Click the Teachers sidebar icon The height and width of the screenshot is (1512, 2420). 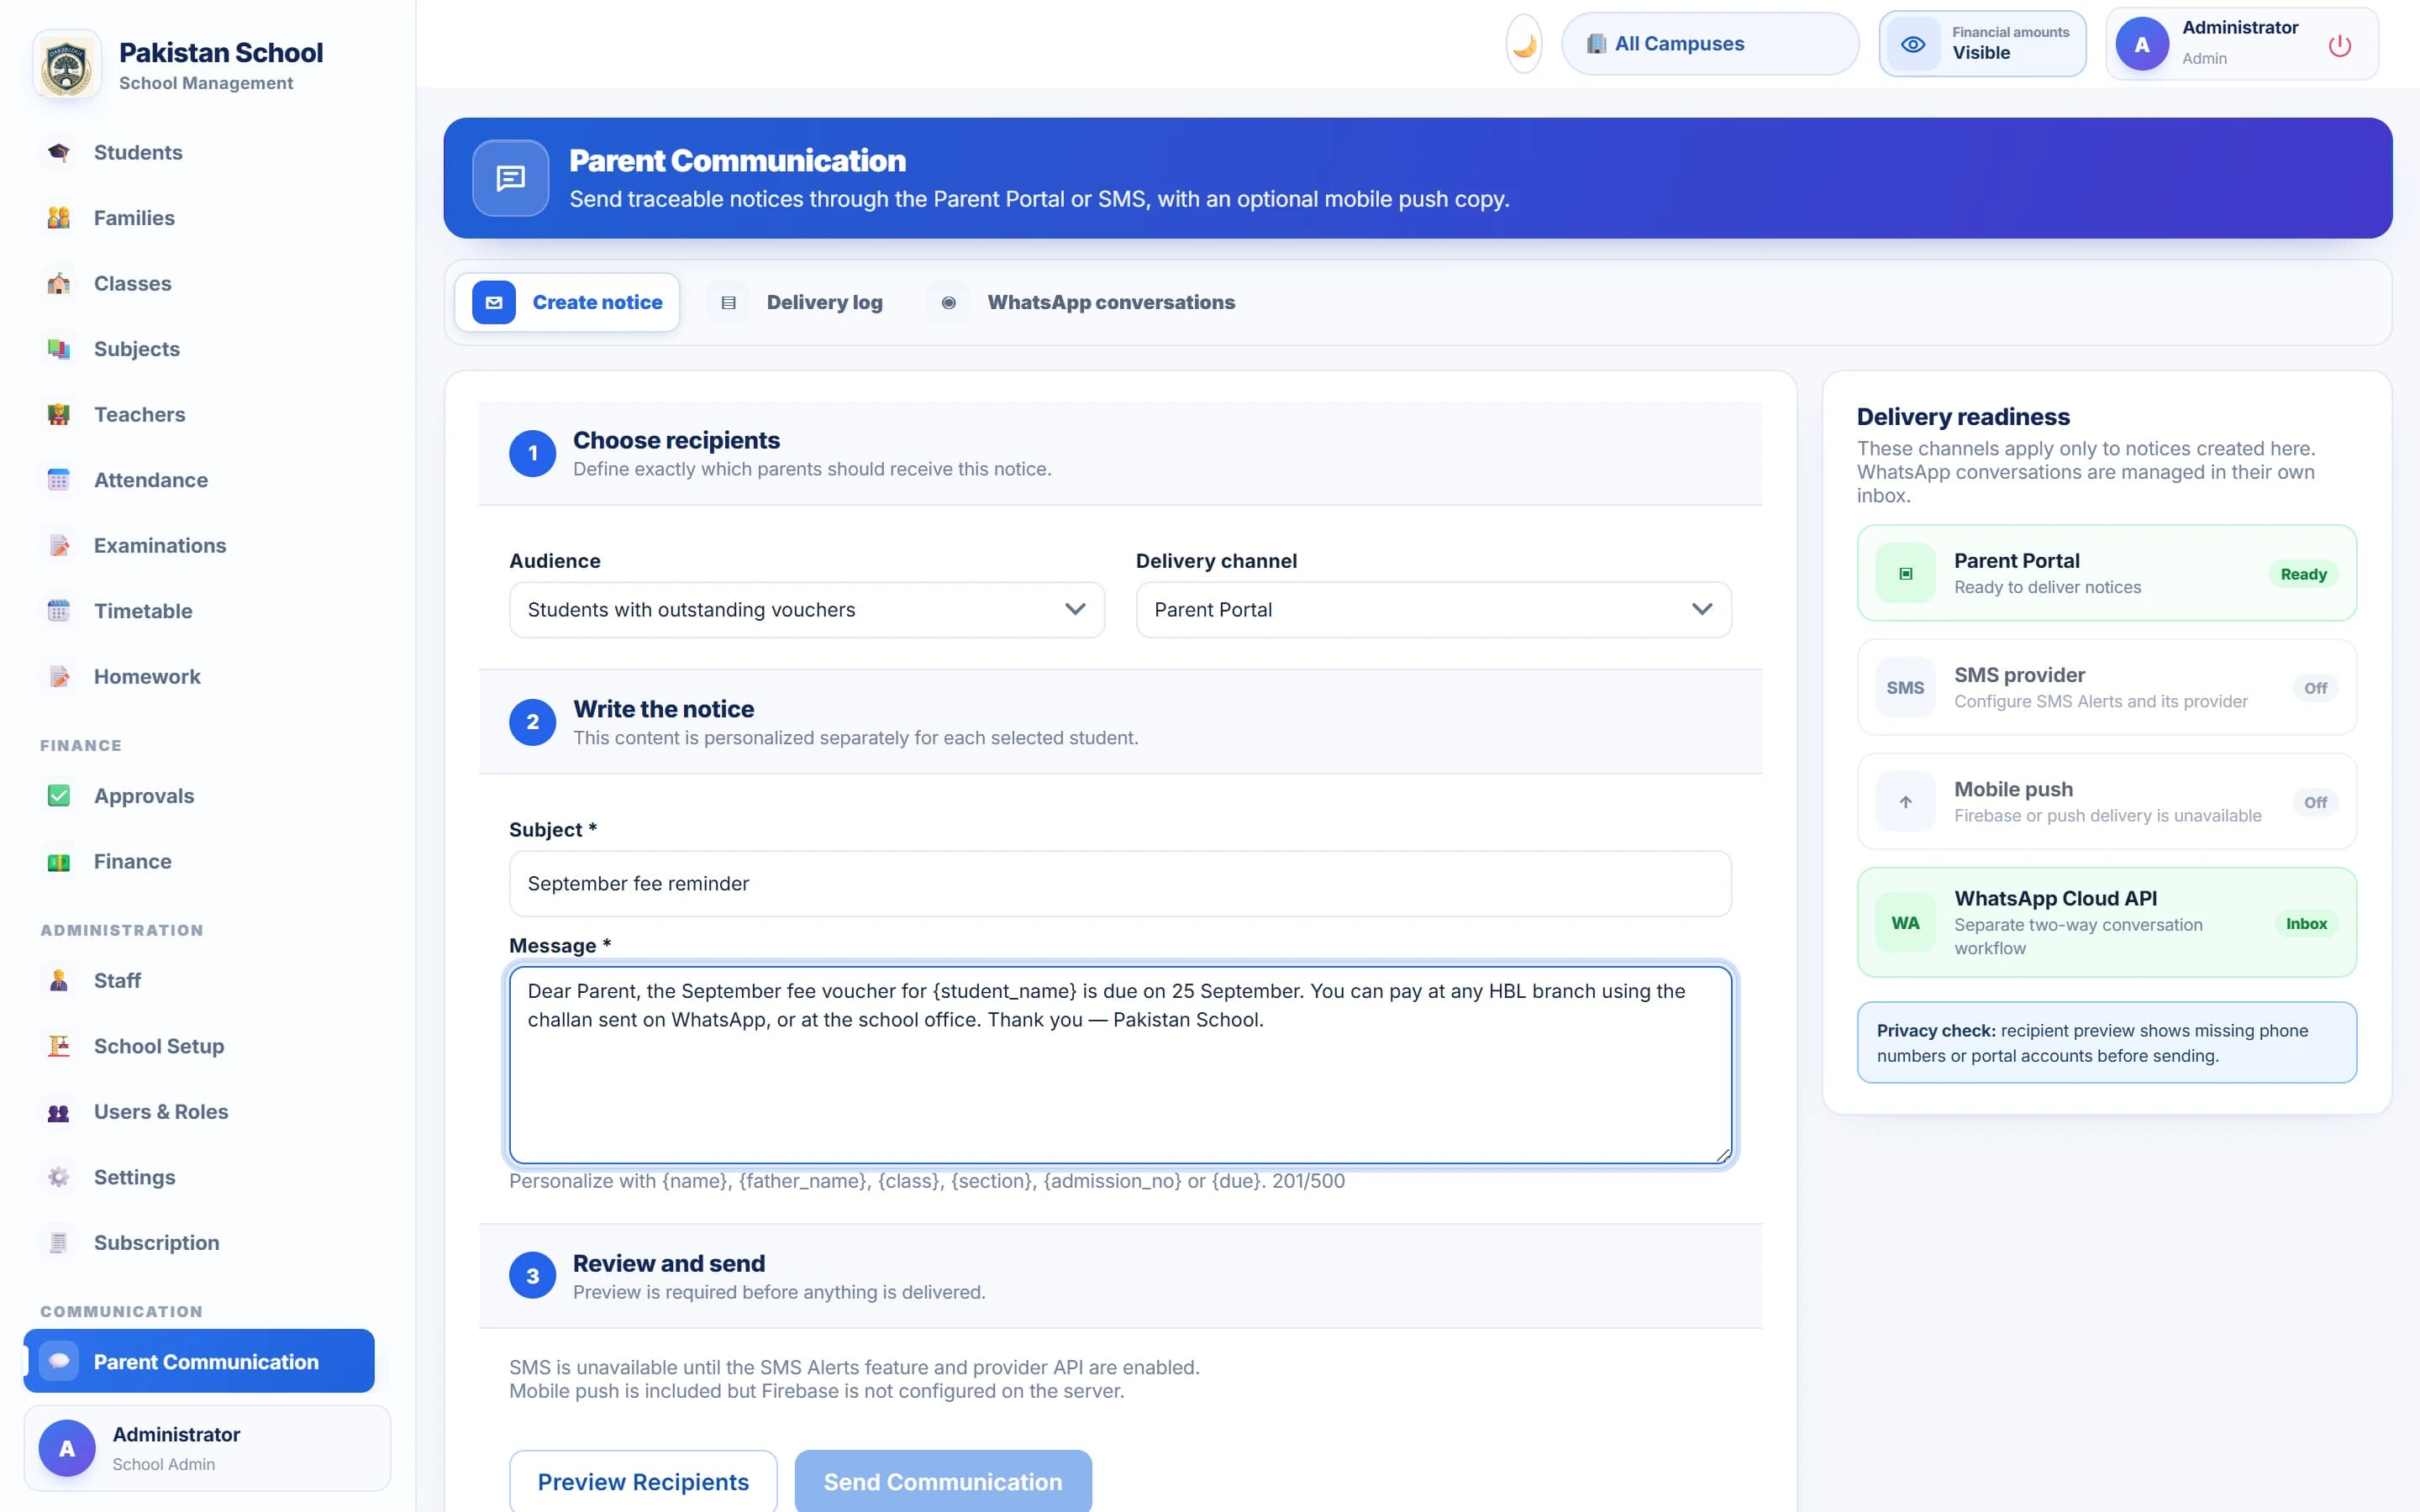(x=59, y=414)
